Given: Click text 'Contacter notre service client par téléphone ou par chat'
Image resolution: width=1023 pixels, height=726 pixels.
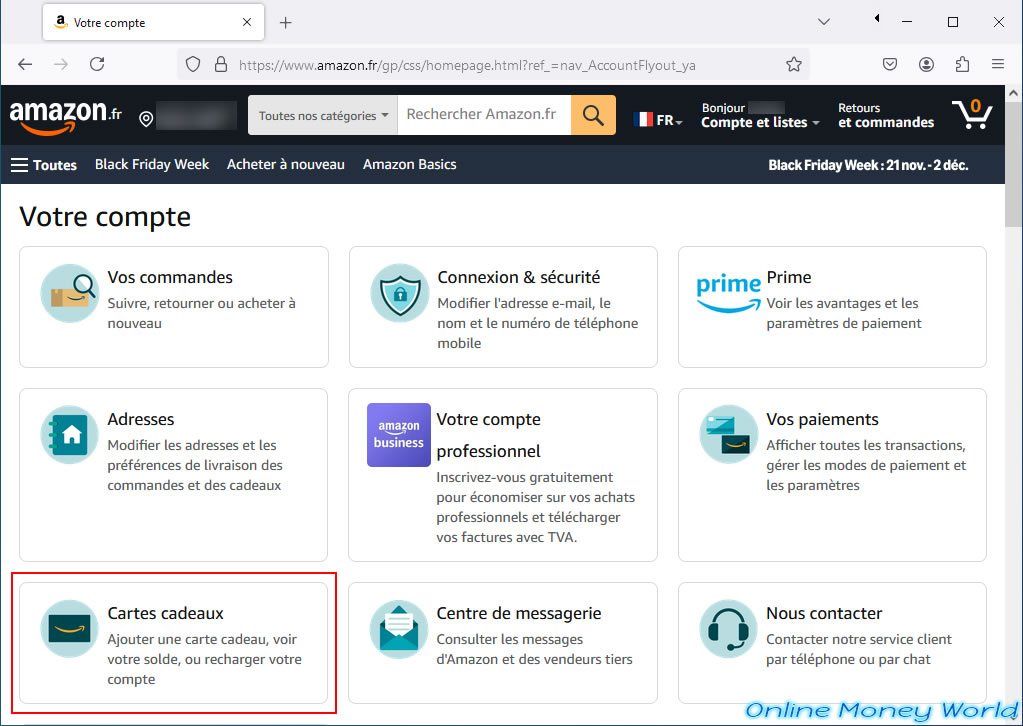Looking at the screenshot, I should [859, 649].
